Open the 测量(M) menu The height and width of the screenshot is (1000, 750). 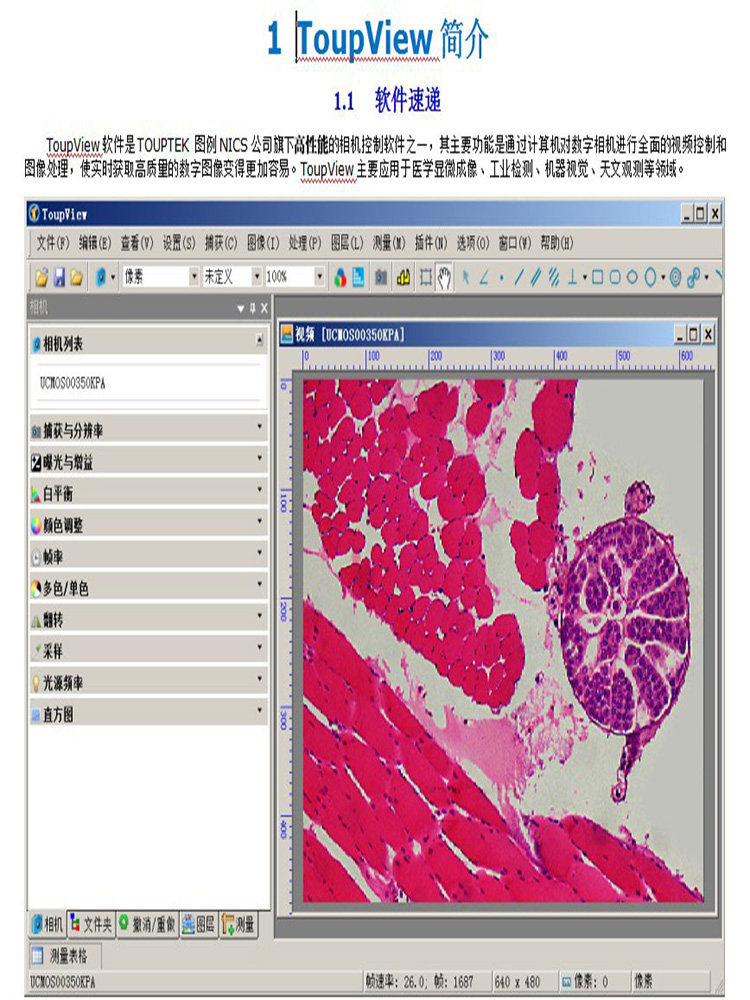pos(388,243)
